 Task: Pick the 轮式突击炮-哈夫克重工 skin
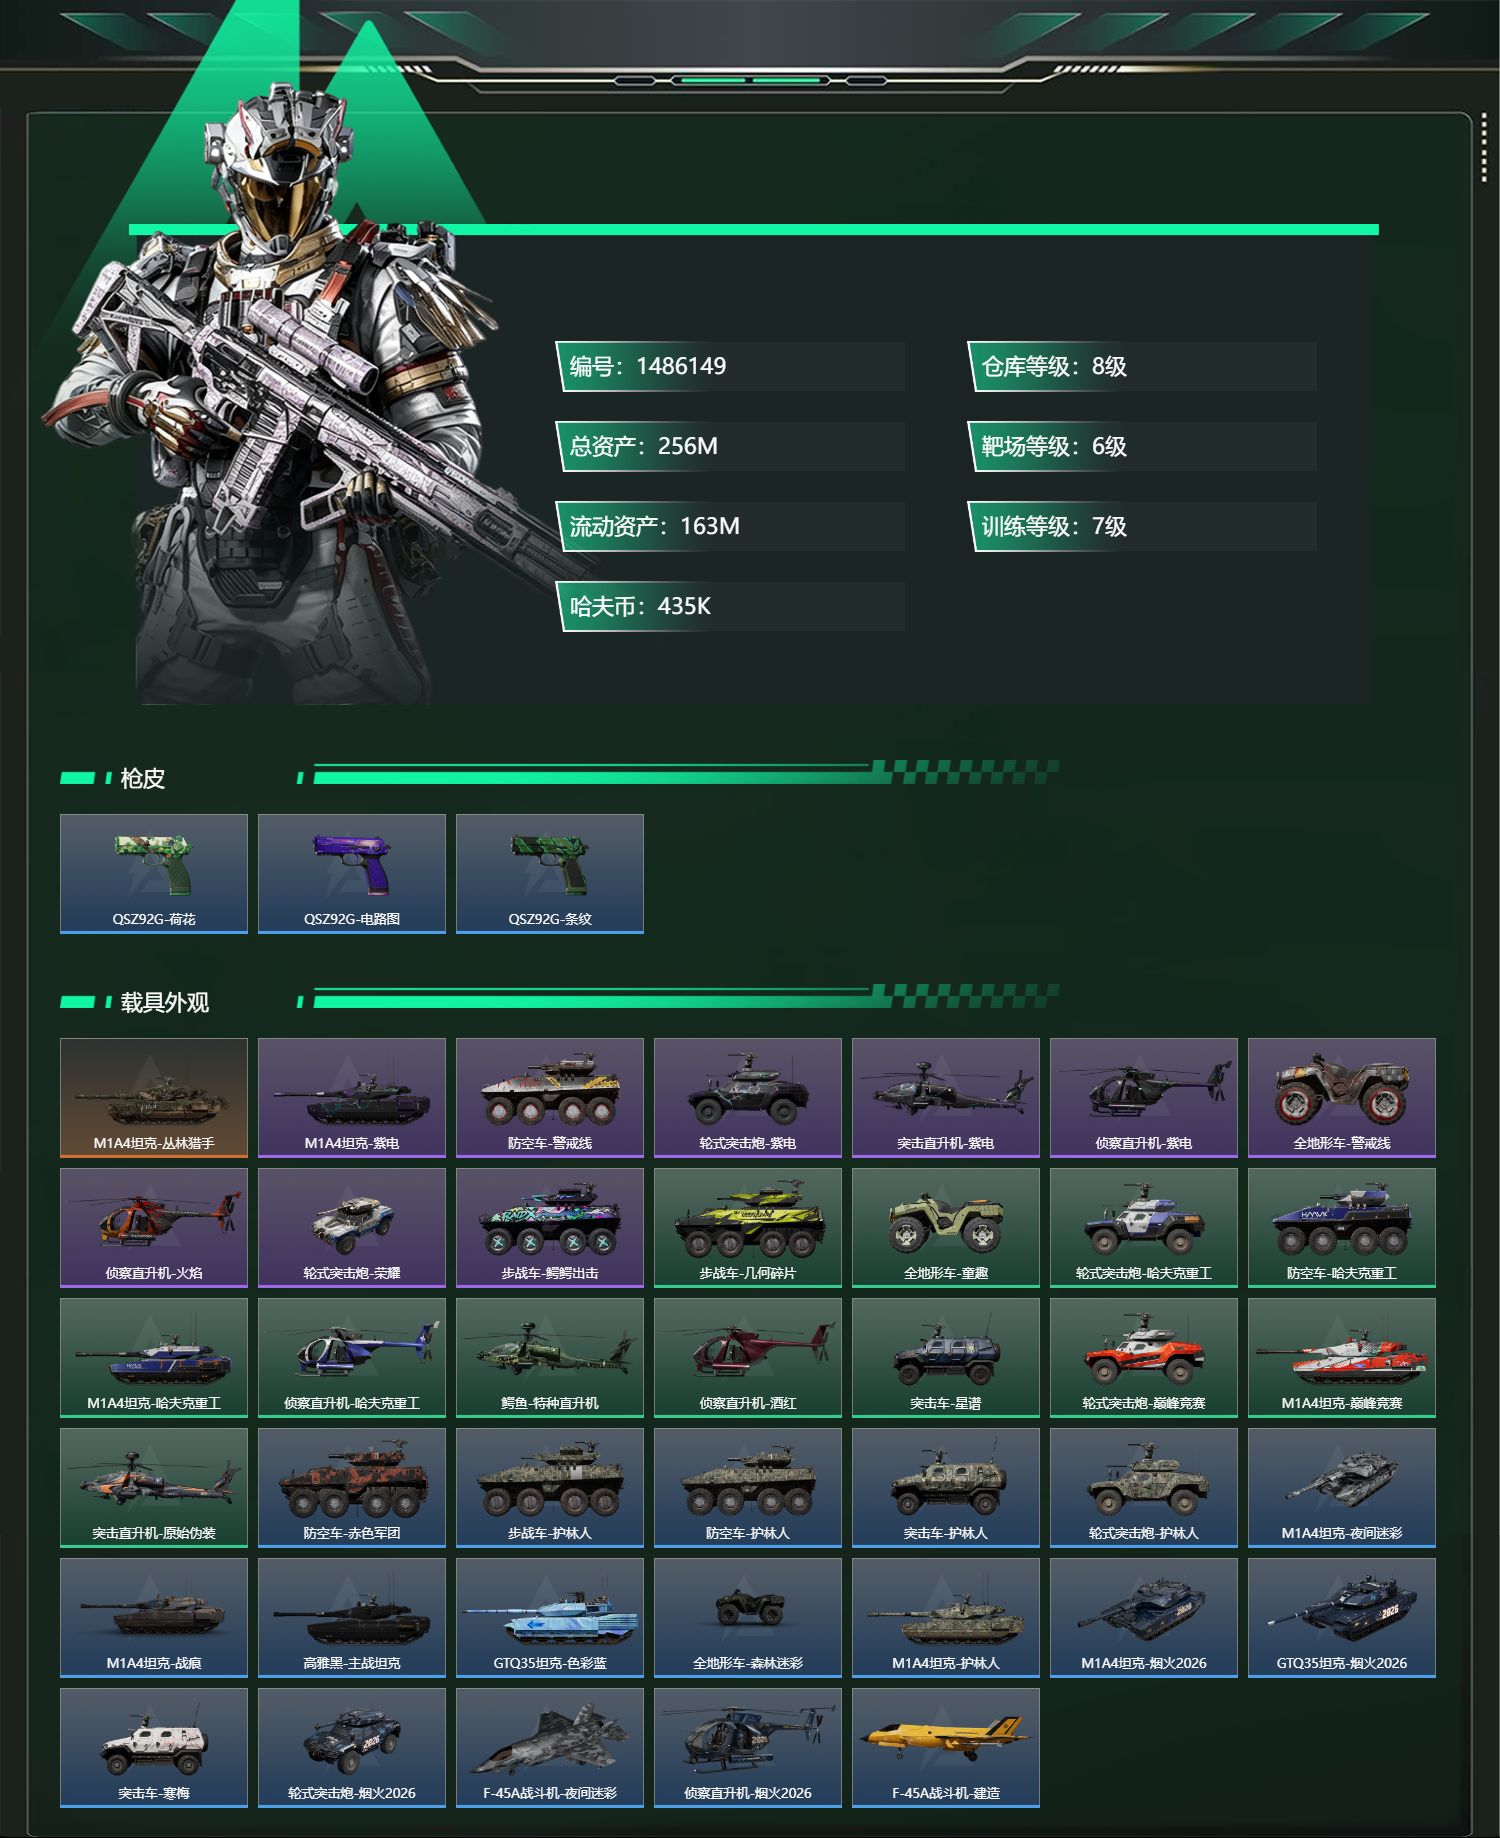pyautogui.click(x=1144, y=1228)
